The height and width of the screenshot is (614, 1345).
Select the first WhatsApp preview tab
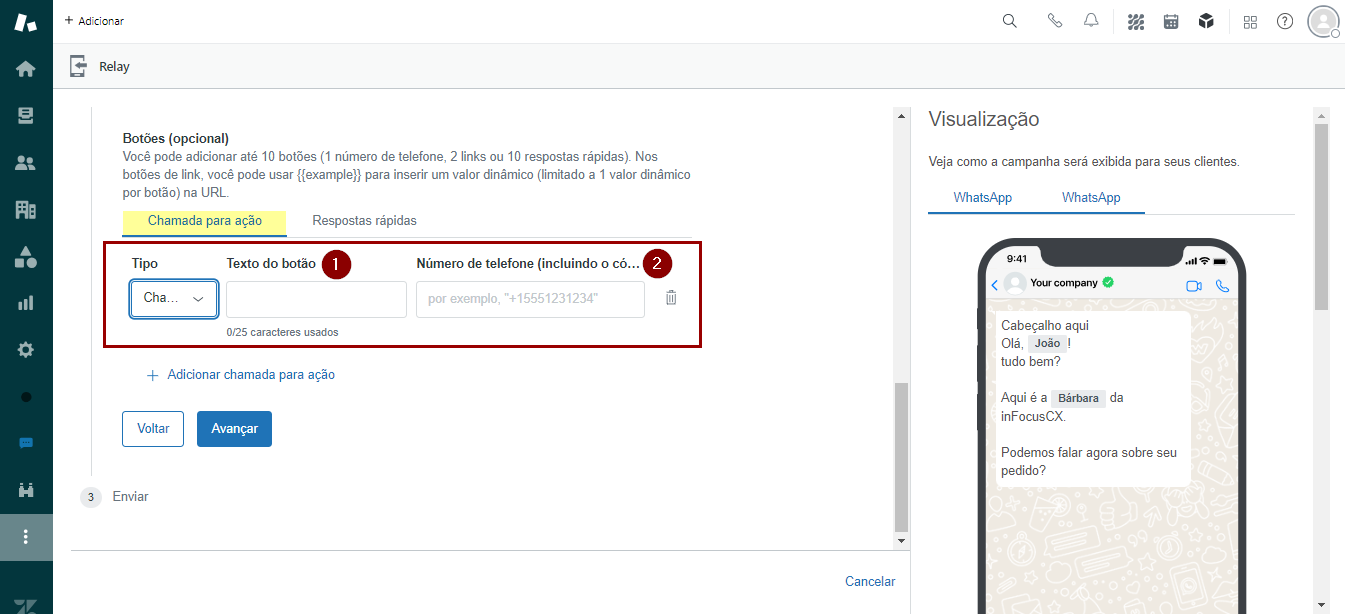pyautogui.click(x=982, y=198)
